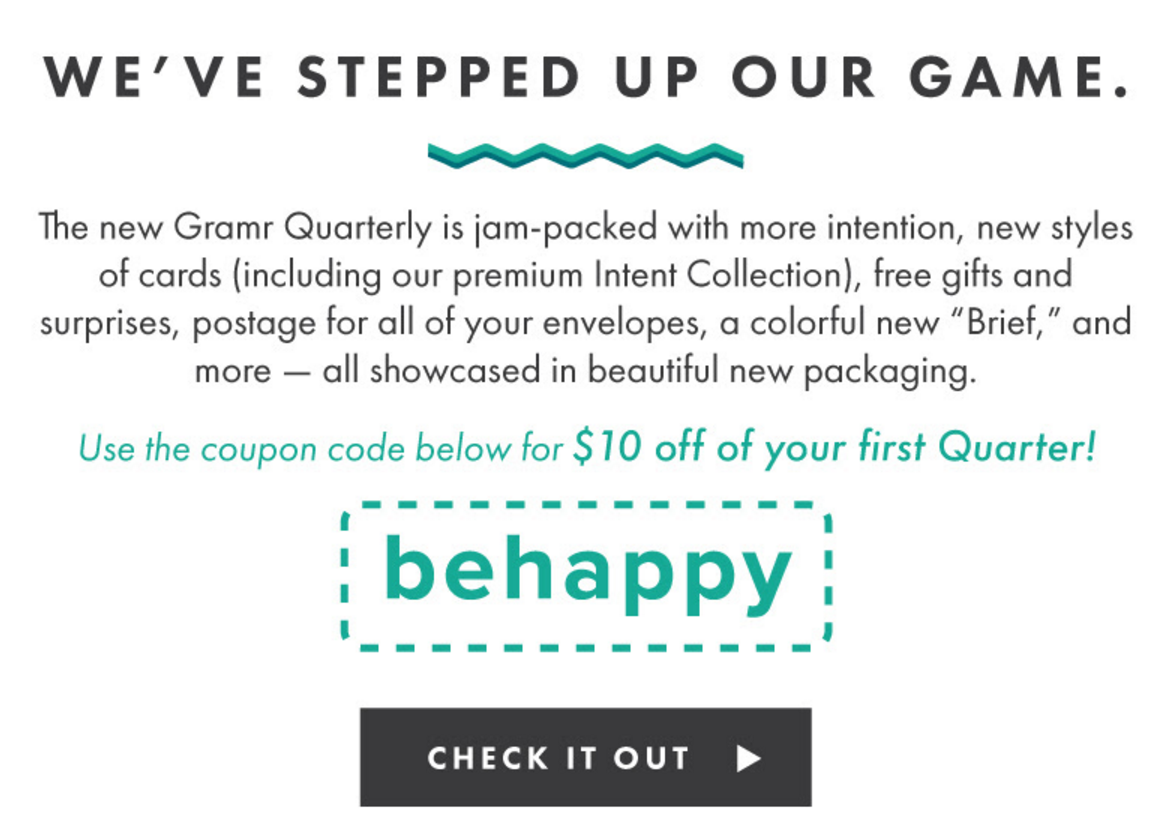Click the white arrow icon on the dark button
The image size is (1170, 834).
point(748,759)
